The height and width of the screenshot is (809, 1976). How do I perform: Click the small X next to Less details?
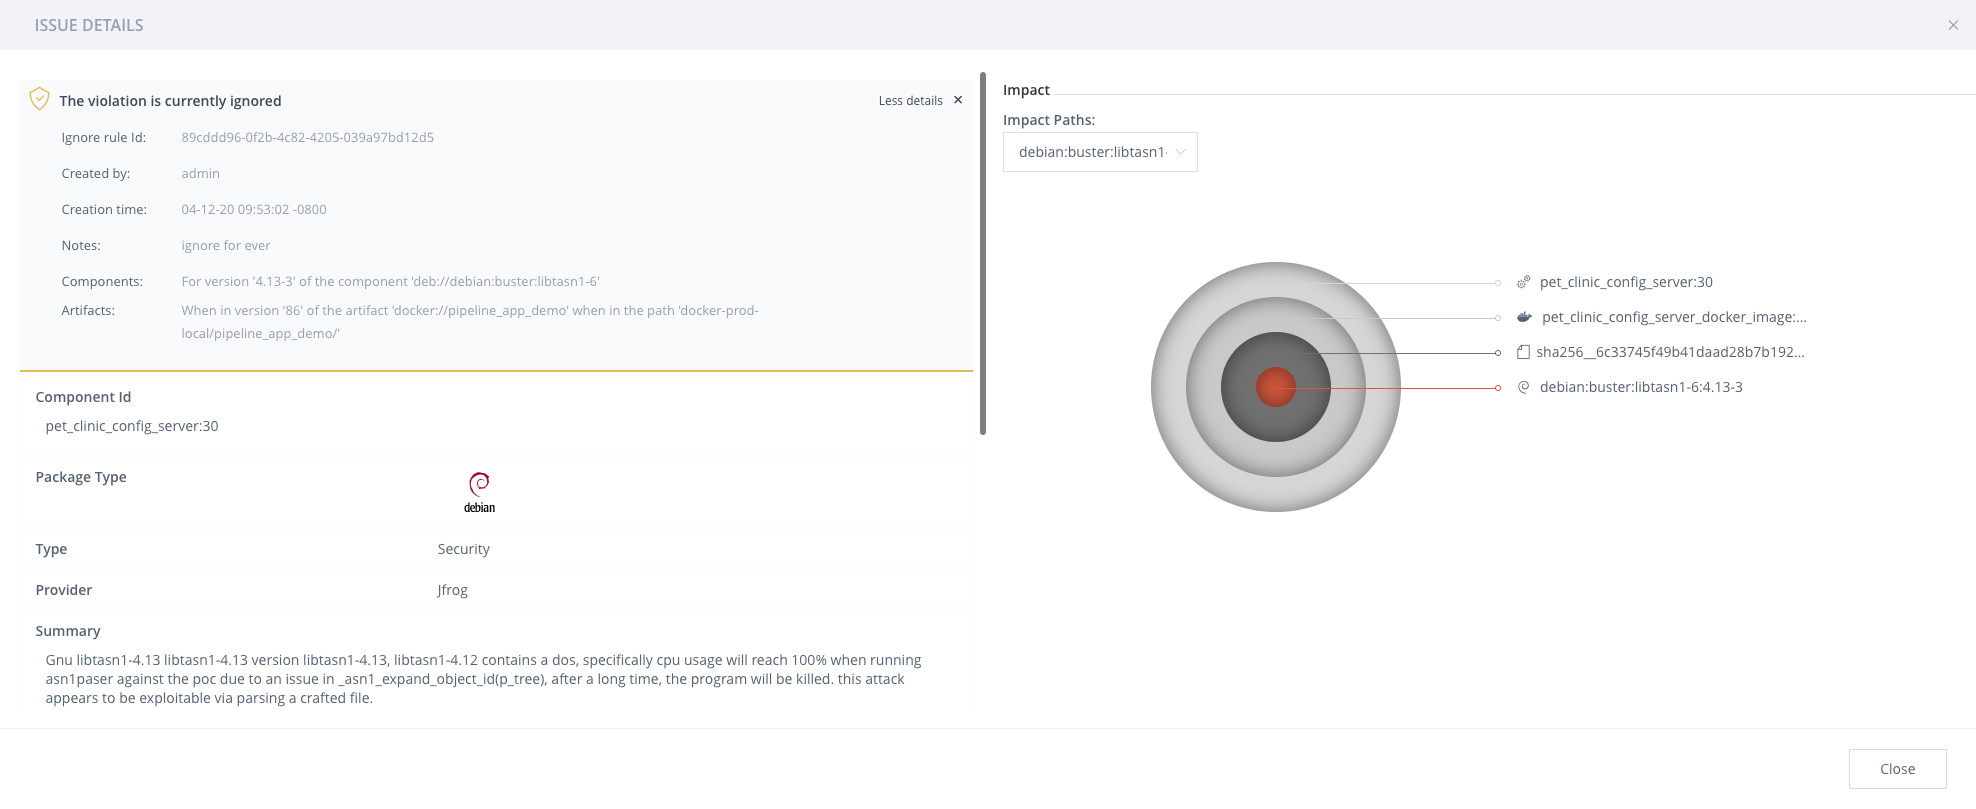pyautogui.click(x=958, y=100)
